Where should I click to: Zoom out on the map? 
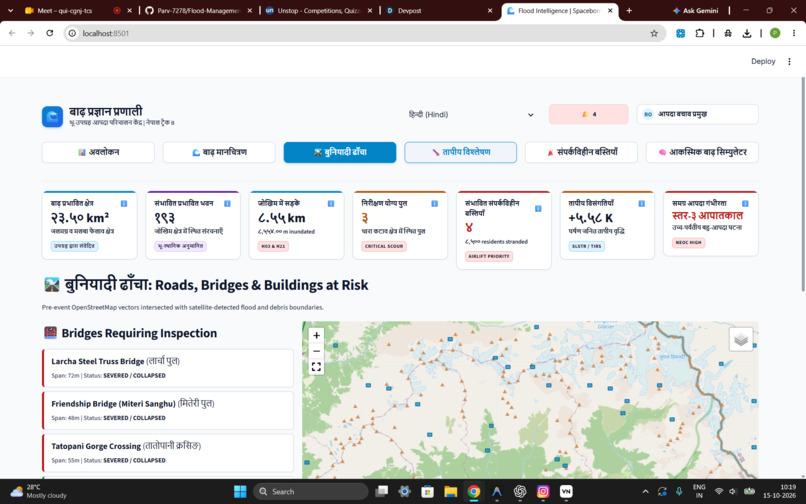point(317,351)
